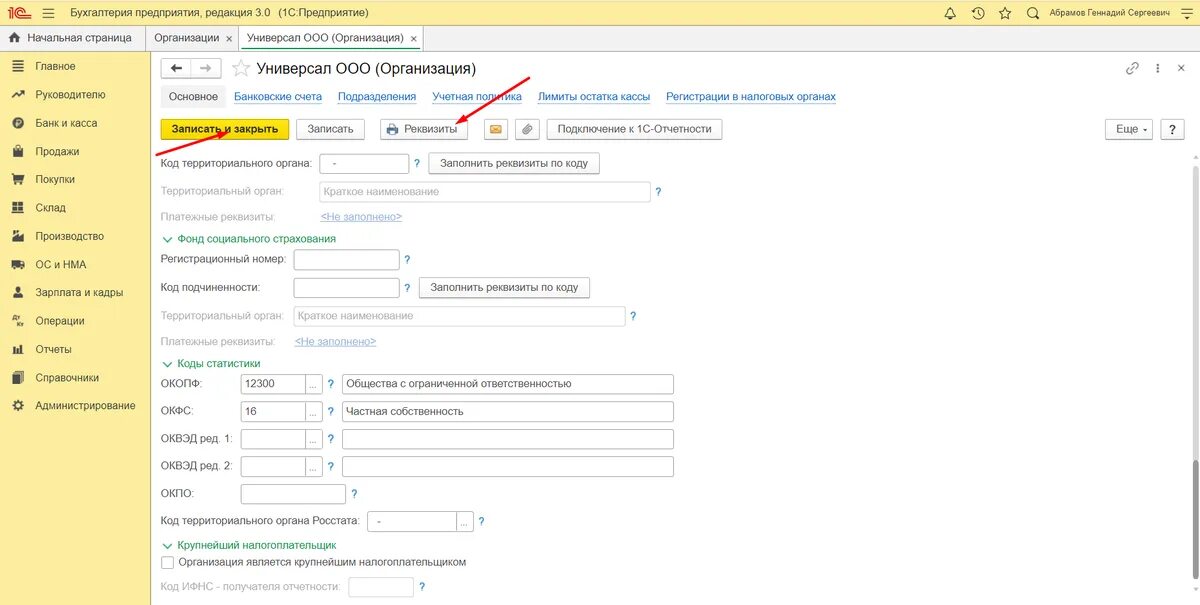Open the Администрирование section
The width and height of the screenshot is (1200, 605).
(85, 406)
